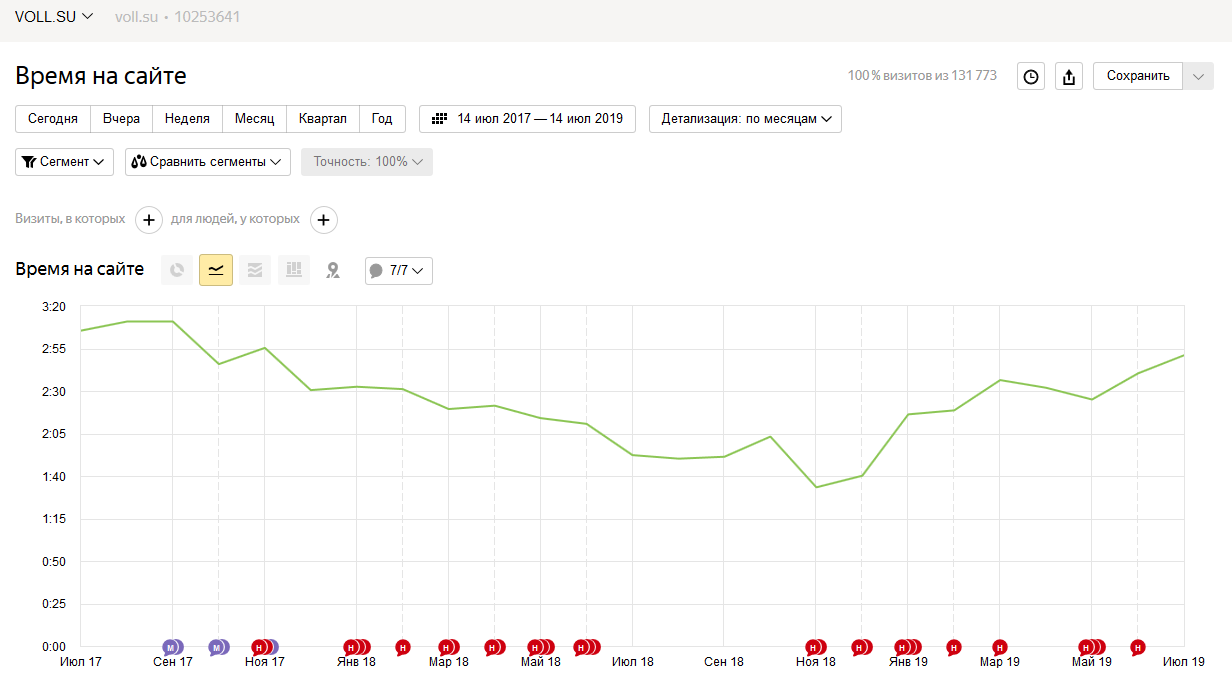Click purple M annotation at Сен 17
The height and width of the screenshot is (688, 1232).
click(x=170, y=648)
